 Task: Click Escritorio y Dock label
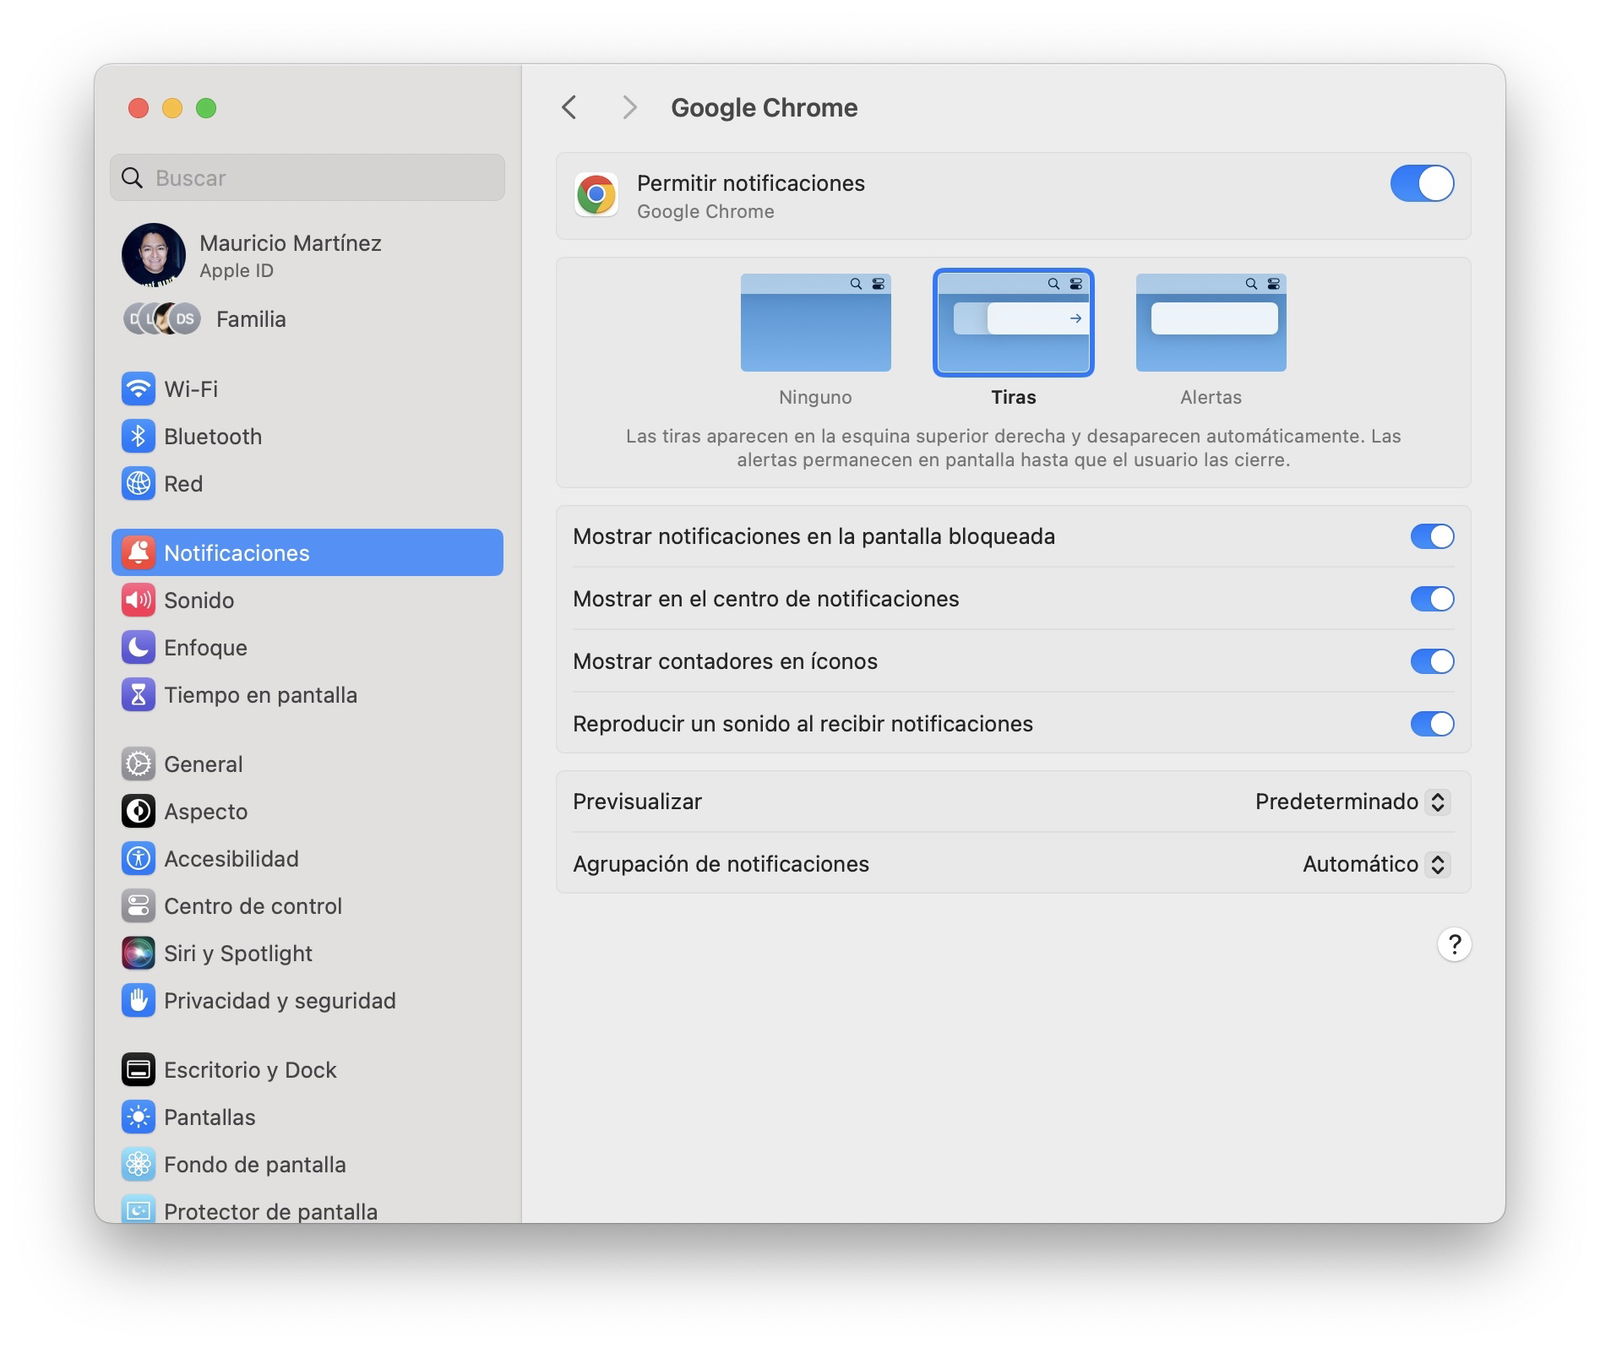[x=250, y=1070]
